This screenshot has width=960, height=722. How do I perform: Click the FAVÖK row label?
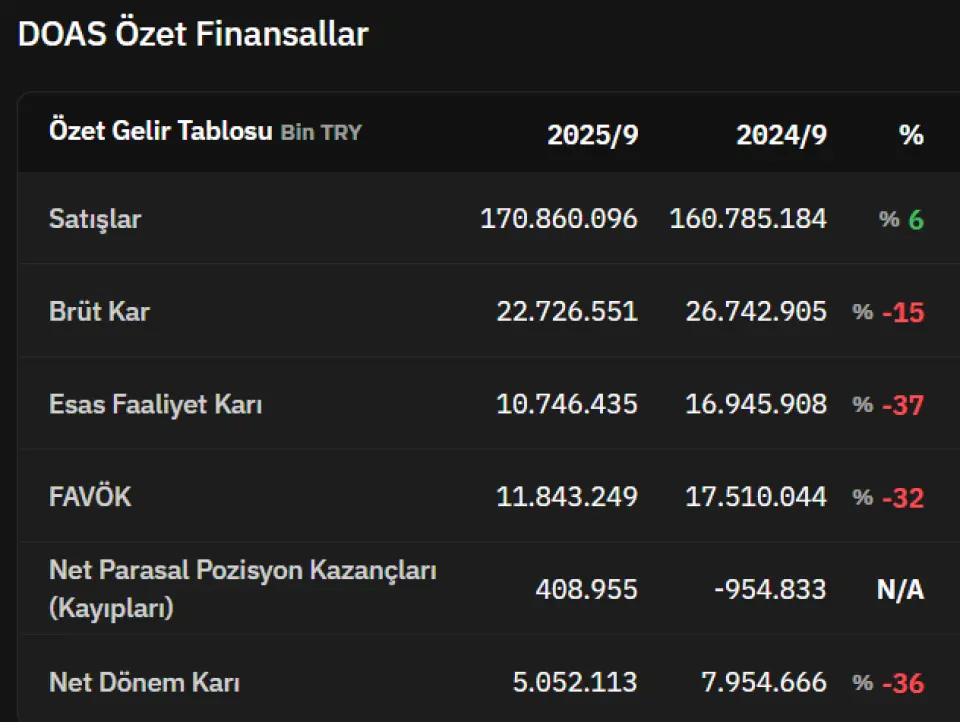point(90,497)
